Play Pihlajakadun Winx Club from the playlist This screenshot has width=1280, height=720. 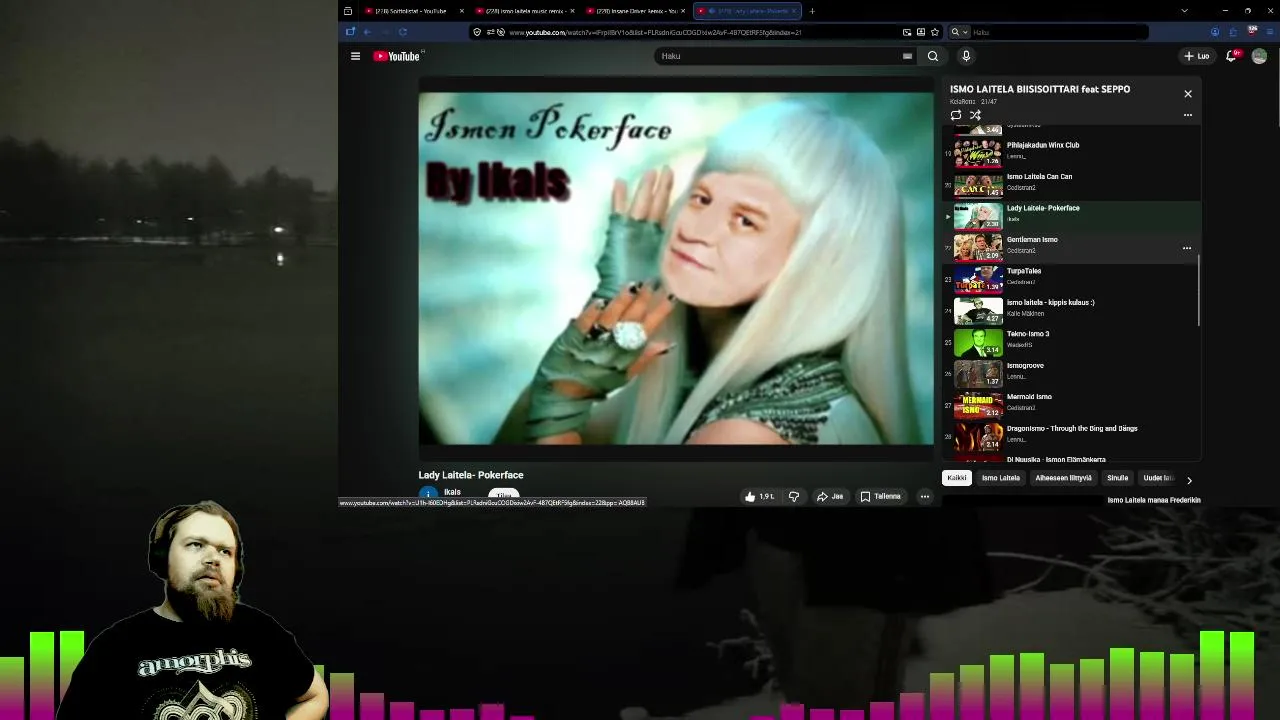[x=1070, y=152]
